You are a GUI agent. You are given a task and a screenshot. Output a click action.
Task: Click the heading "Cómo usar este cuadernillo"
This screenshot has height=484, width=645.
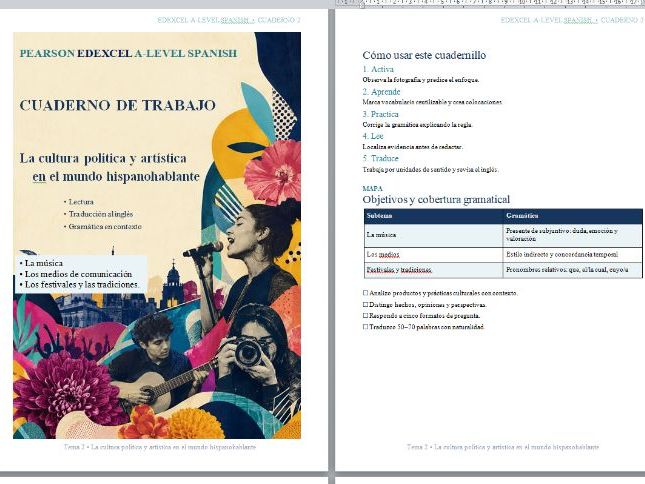point(424,55)
